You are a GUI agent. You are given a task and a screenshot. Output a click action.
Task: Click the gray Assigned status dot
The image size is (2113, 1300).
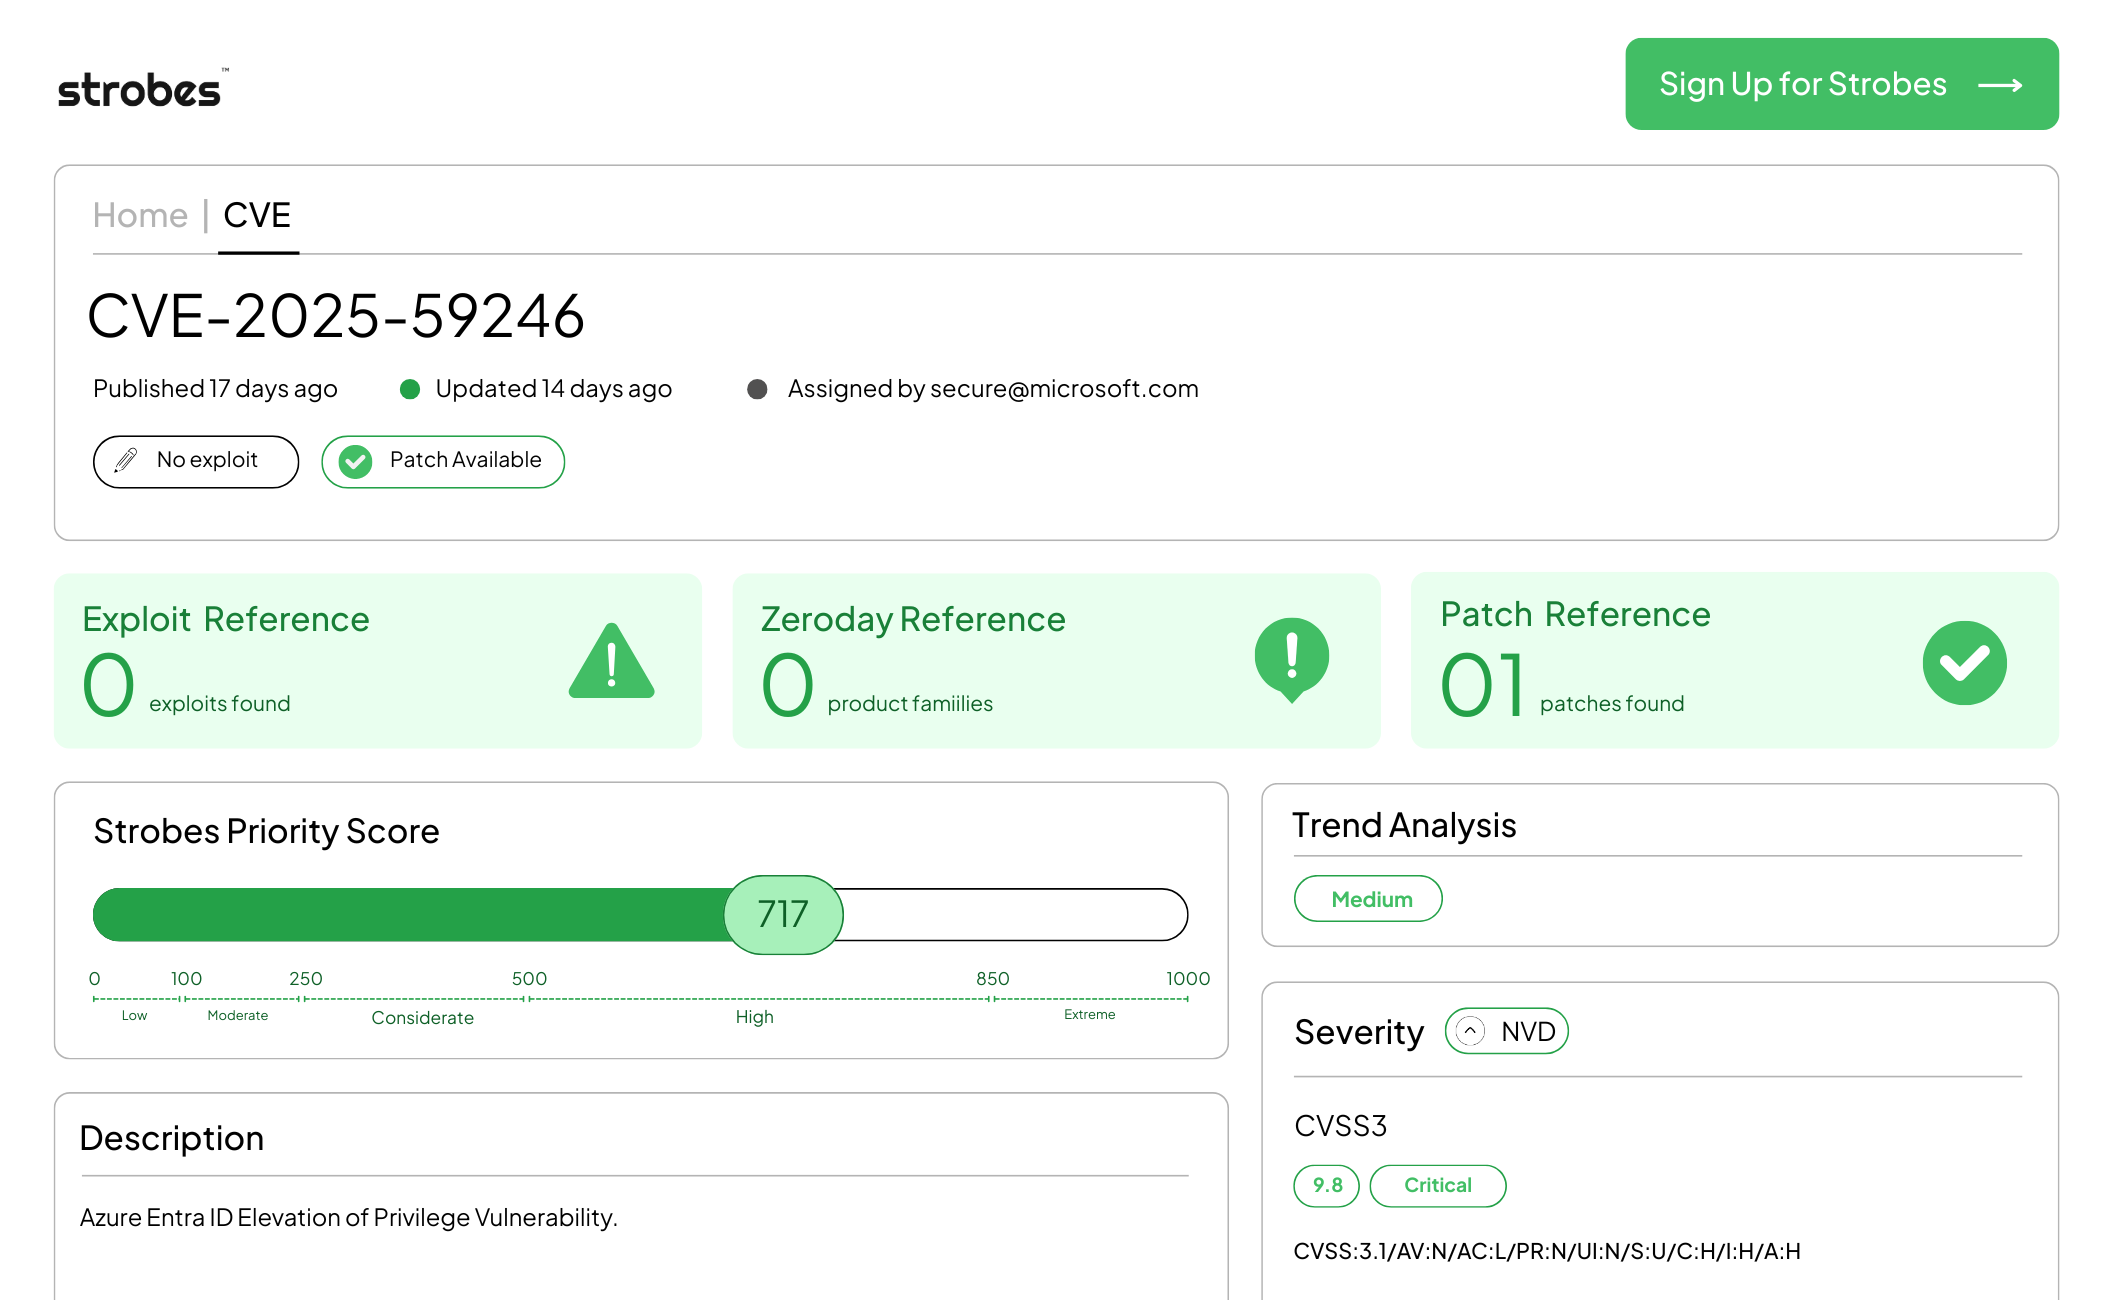757,389
